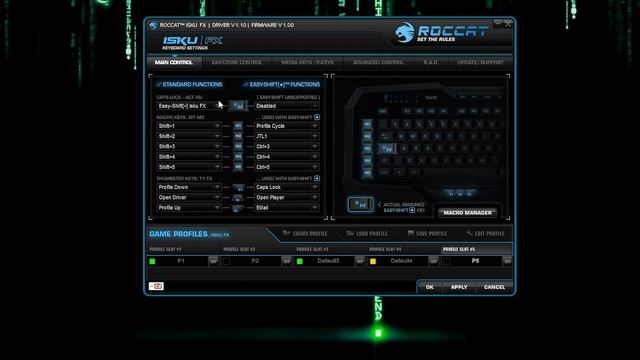
Task: Switch to the Media Keys / F-Keys tab
Action: [x=307, y=62]
